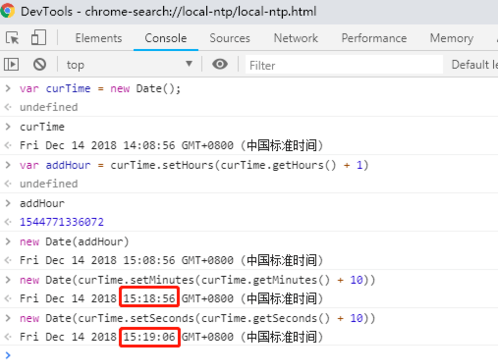The width and height of the screenshot is (498, 364).
Task: Click the output with time 14:08:56
Action: click(x=171, y=146)
